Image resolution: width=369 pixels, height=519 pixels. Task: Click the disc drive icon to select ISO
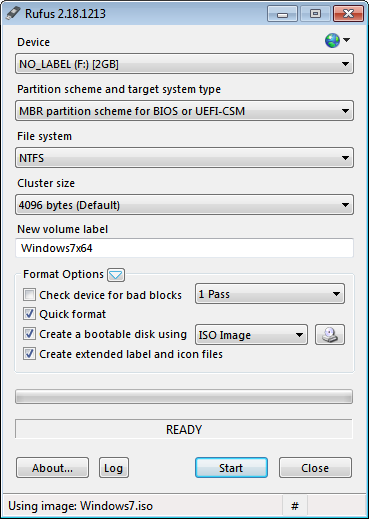coord(330,334)
